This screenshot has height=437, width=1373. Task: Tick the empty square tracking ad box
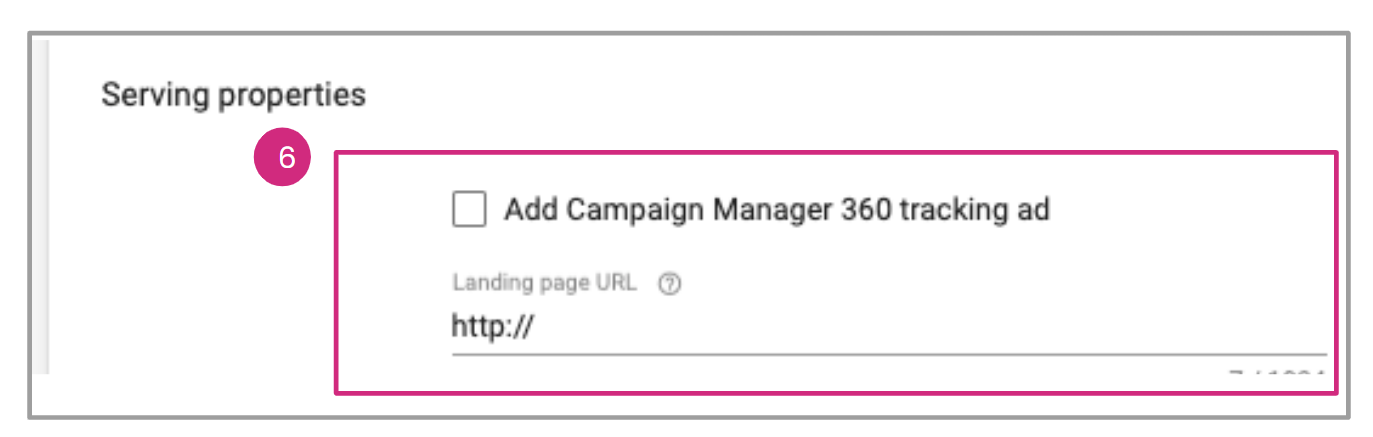[x=469, y=210]
